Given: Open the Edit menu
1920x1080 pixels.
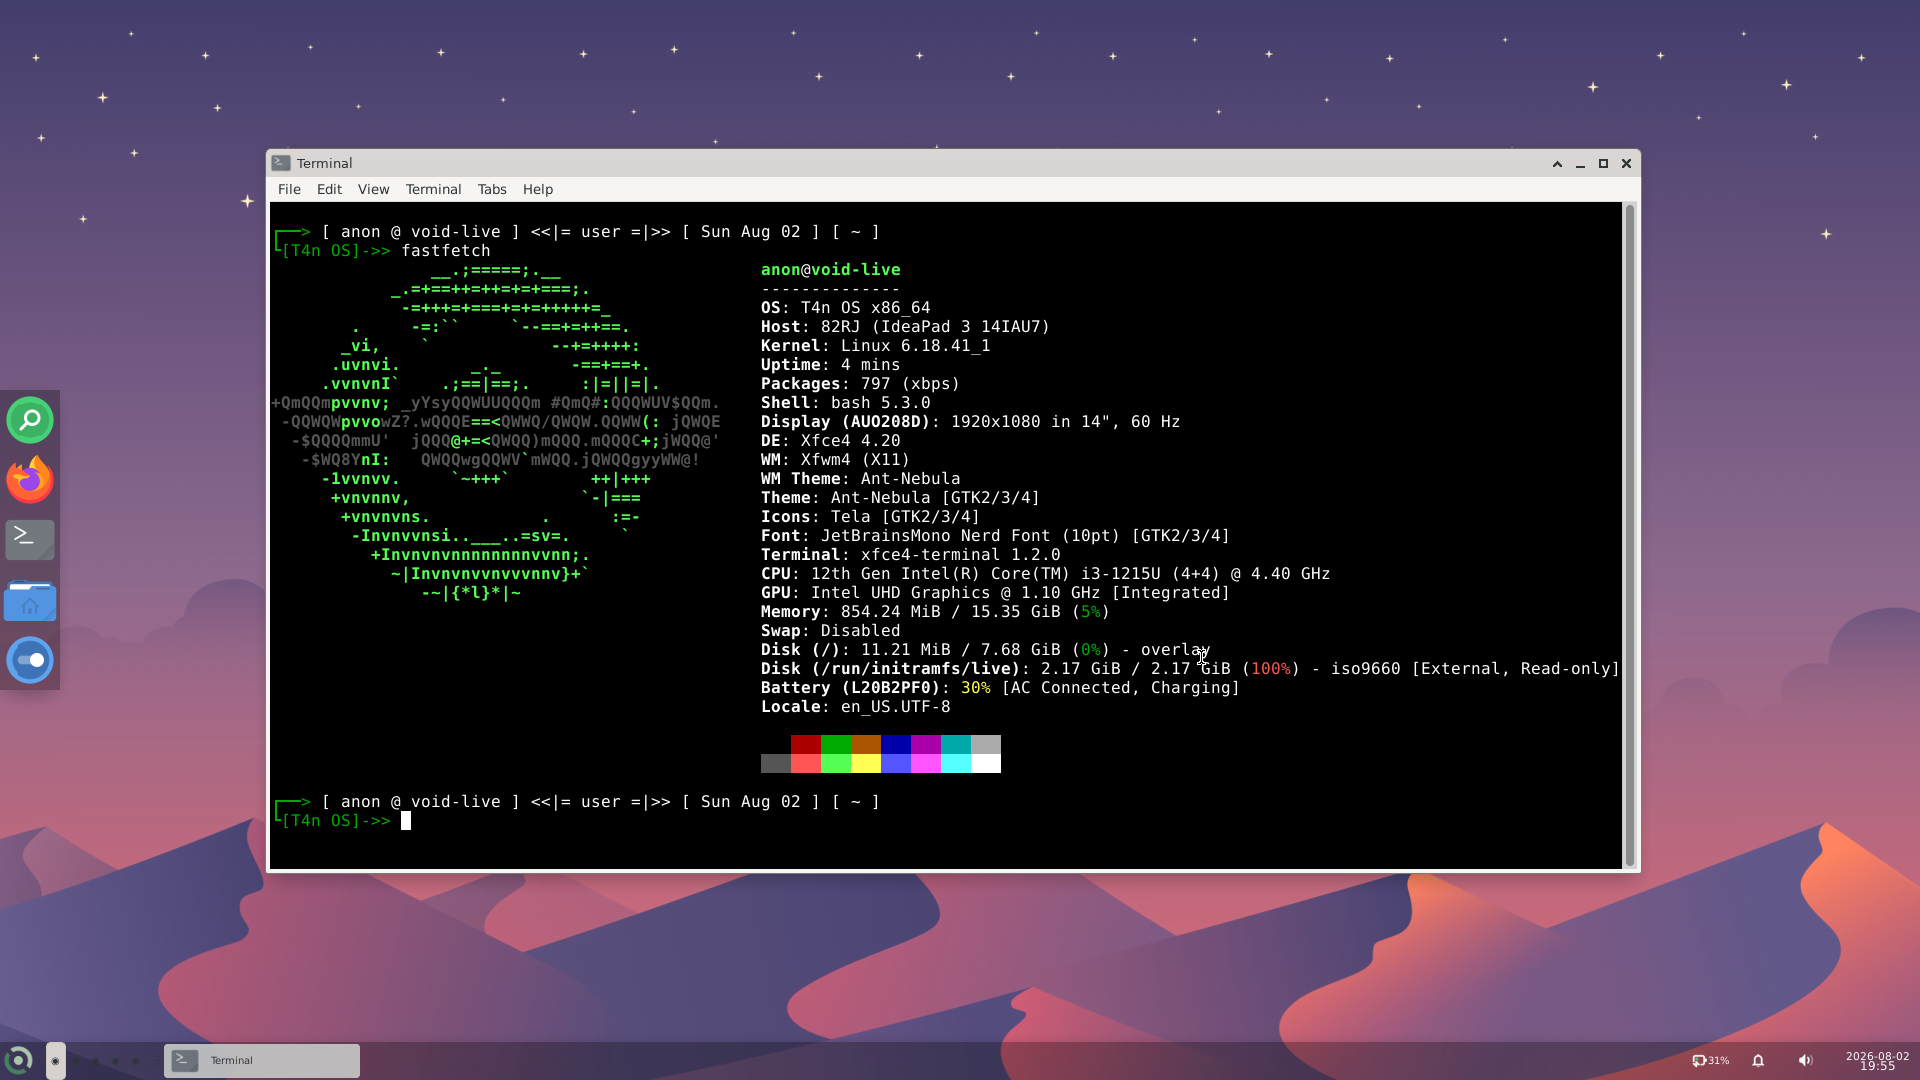Looking at the screenshot, I should pos(329,189).
